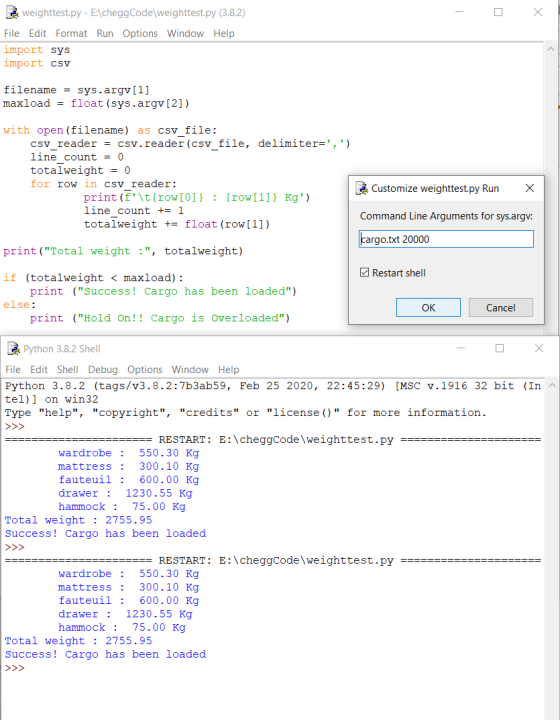Open the Window menu in the editor window
Viewport: 560px width, 720px height.
point(185,34)
